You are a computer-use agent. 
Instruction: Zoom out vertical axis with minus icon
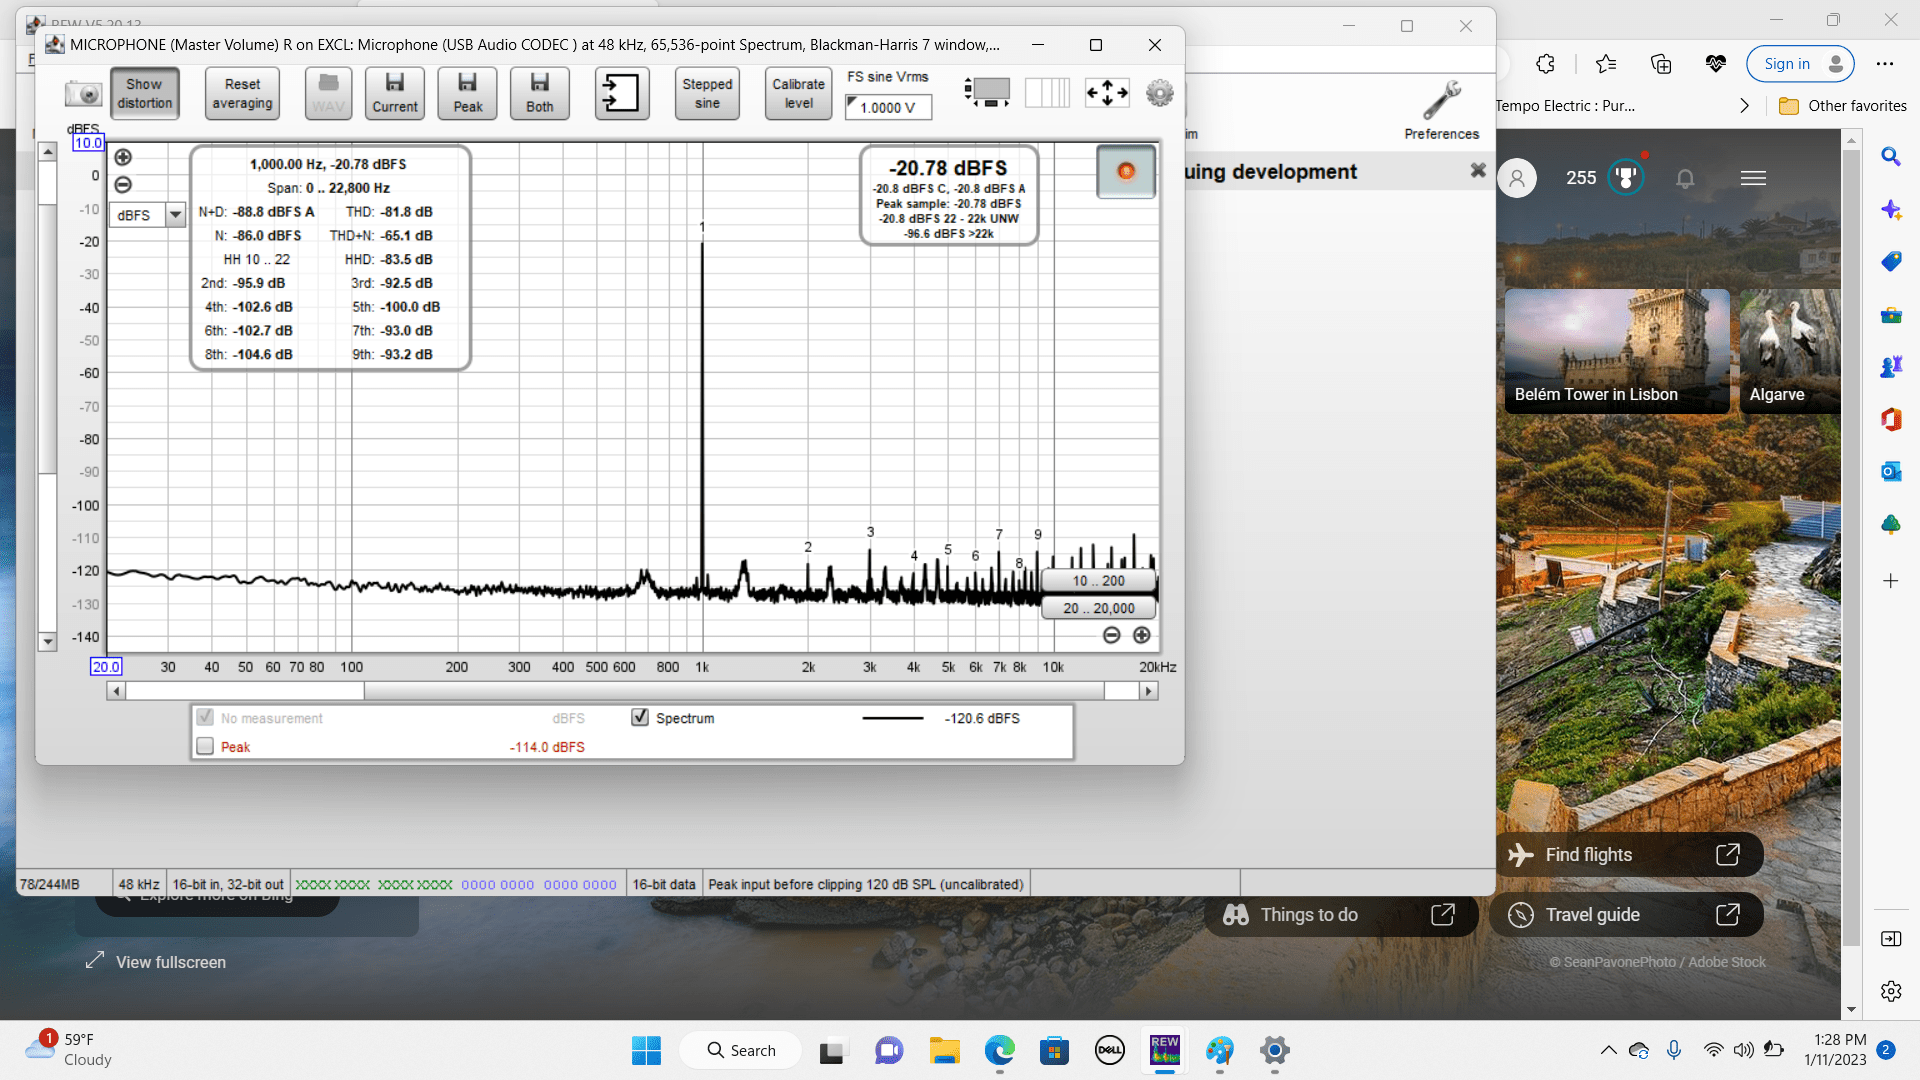coord(123,185)
